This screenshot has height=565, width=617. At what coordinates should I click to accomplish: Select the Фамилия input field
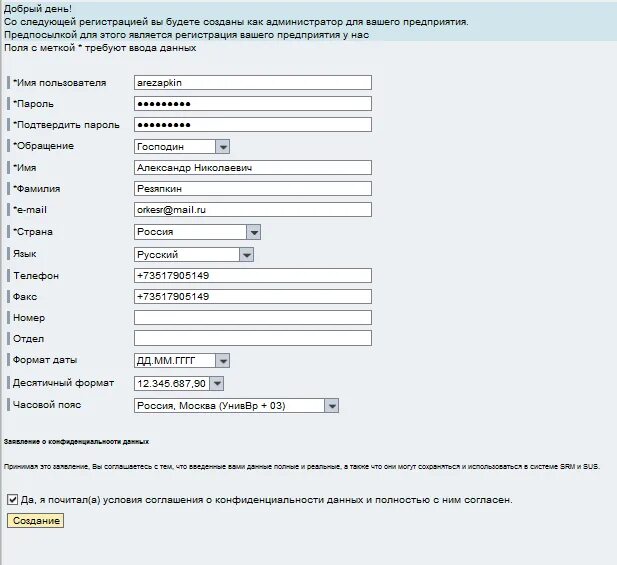pos(252,189)
